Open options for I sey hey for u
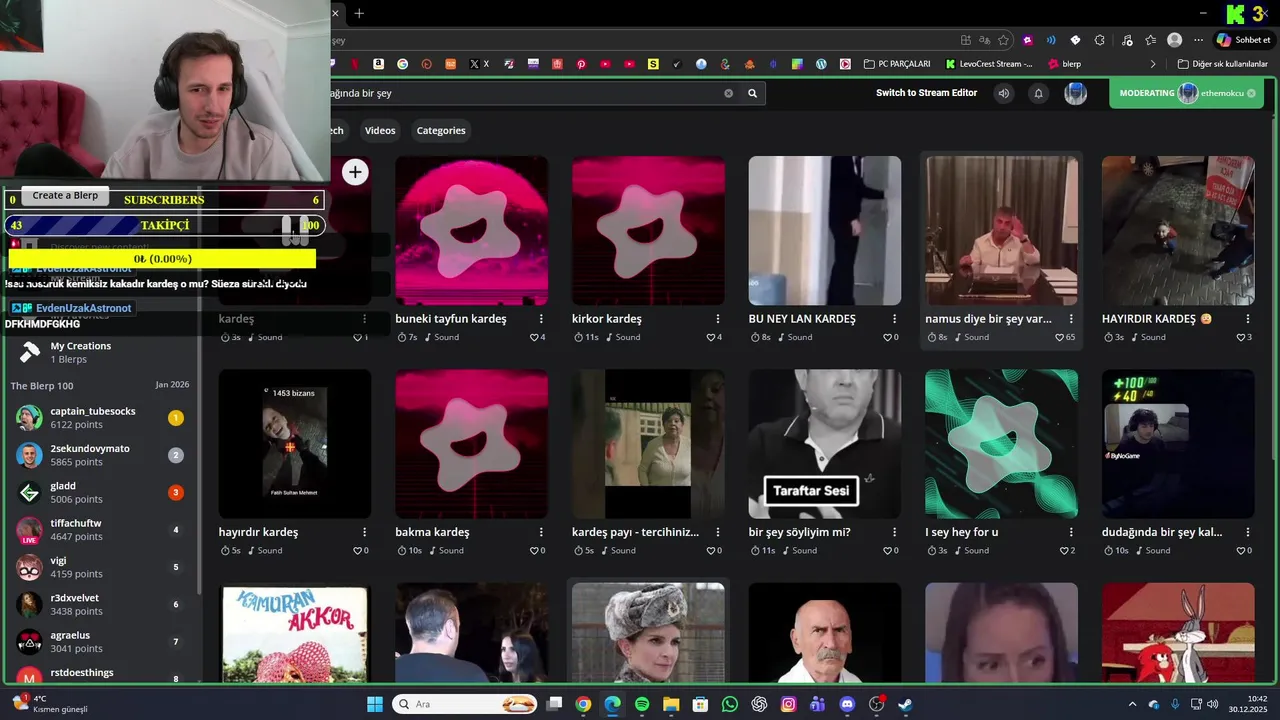Image resolution: width=1280 pixels, height=720 pixels. coord(1071,532)
